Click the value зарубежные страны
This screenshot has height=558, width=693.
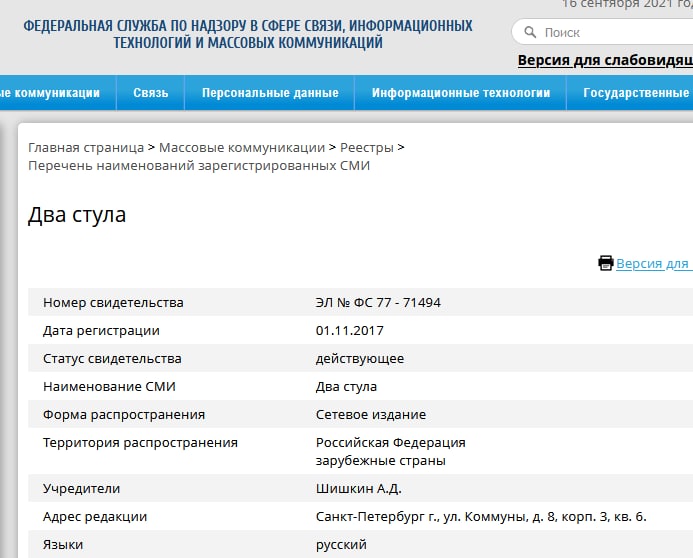(x=381, y=460)
